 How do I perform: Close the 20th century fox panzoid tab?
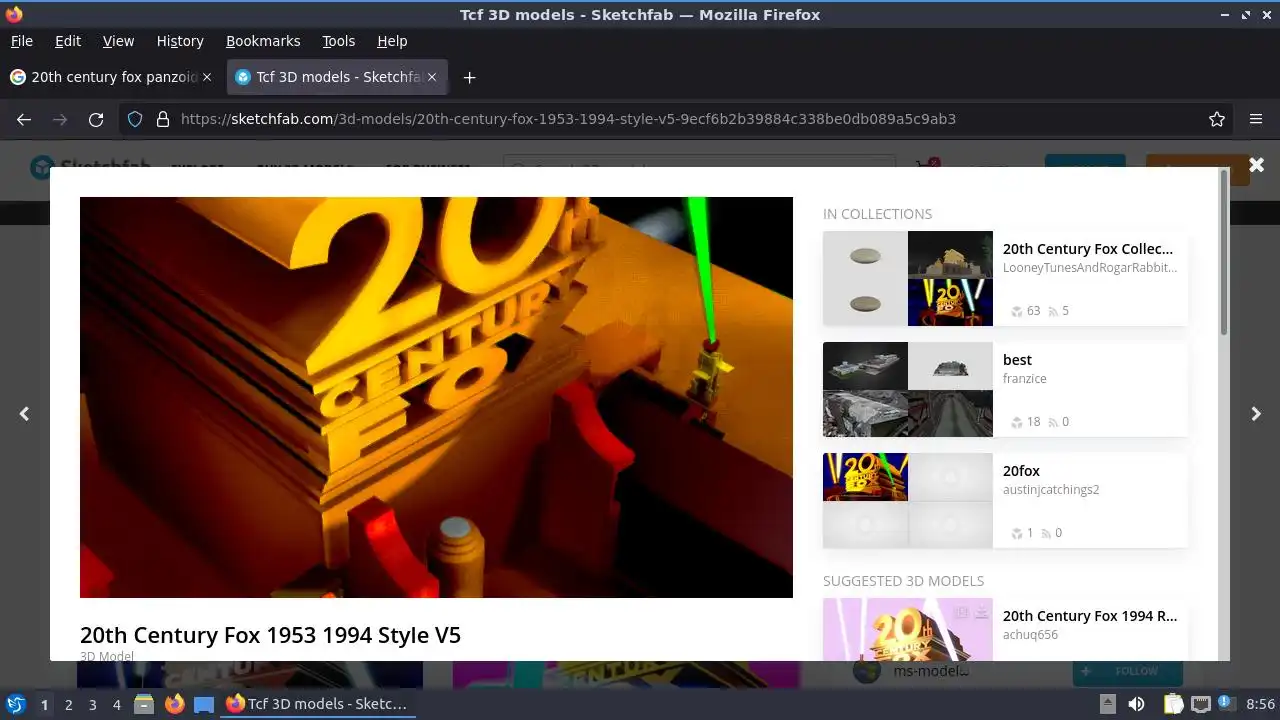tap(207, 77)
